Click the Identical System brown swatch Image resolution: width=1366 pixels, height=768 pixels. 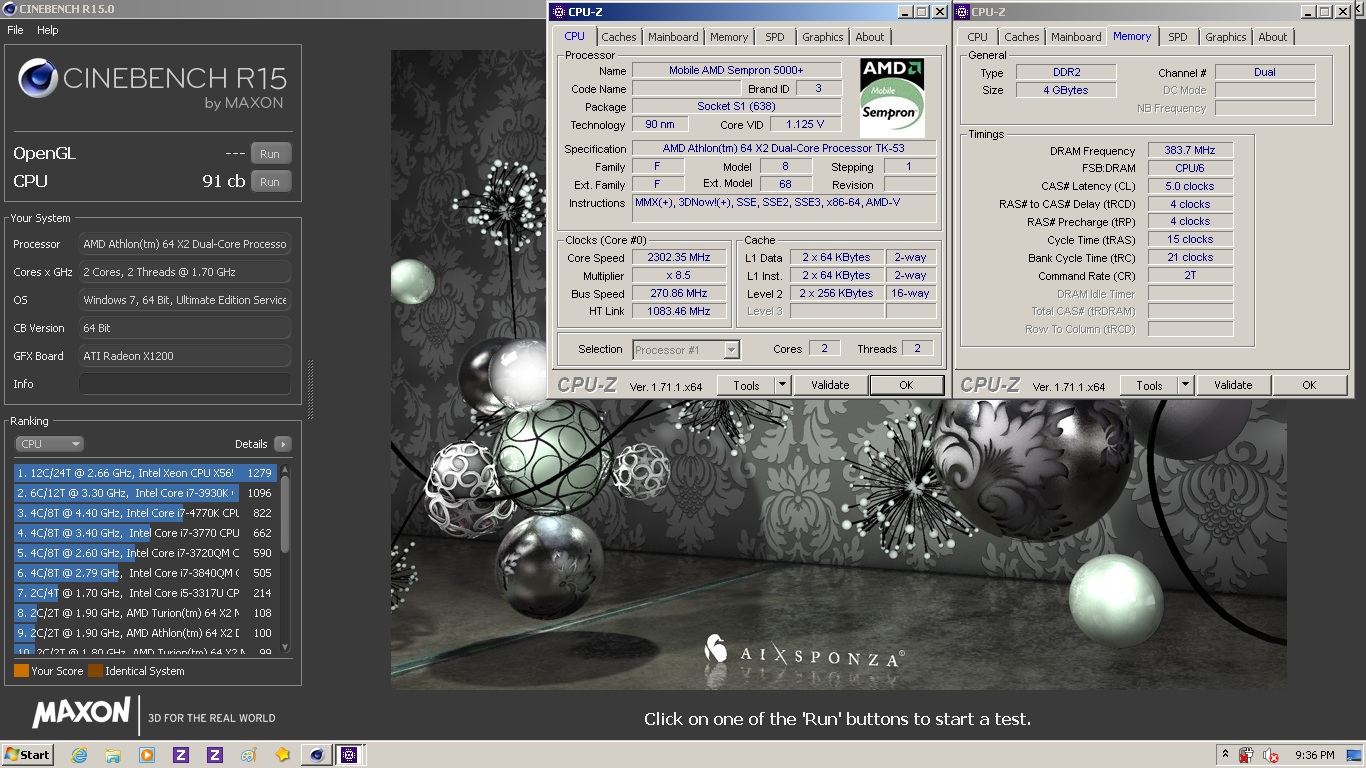coord(95,671)
